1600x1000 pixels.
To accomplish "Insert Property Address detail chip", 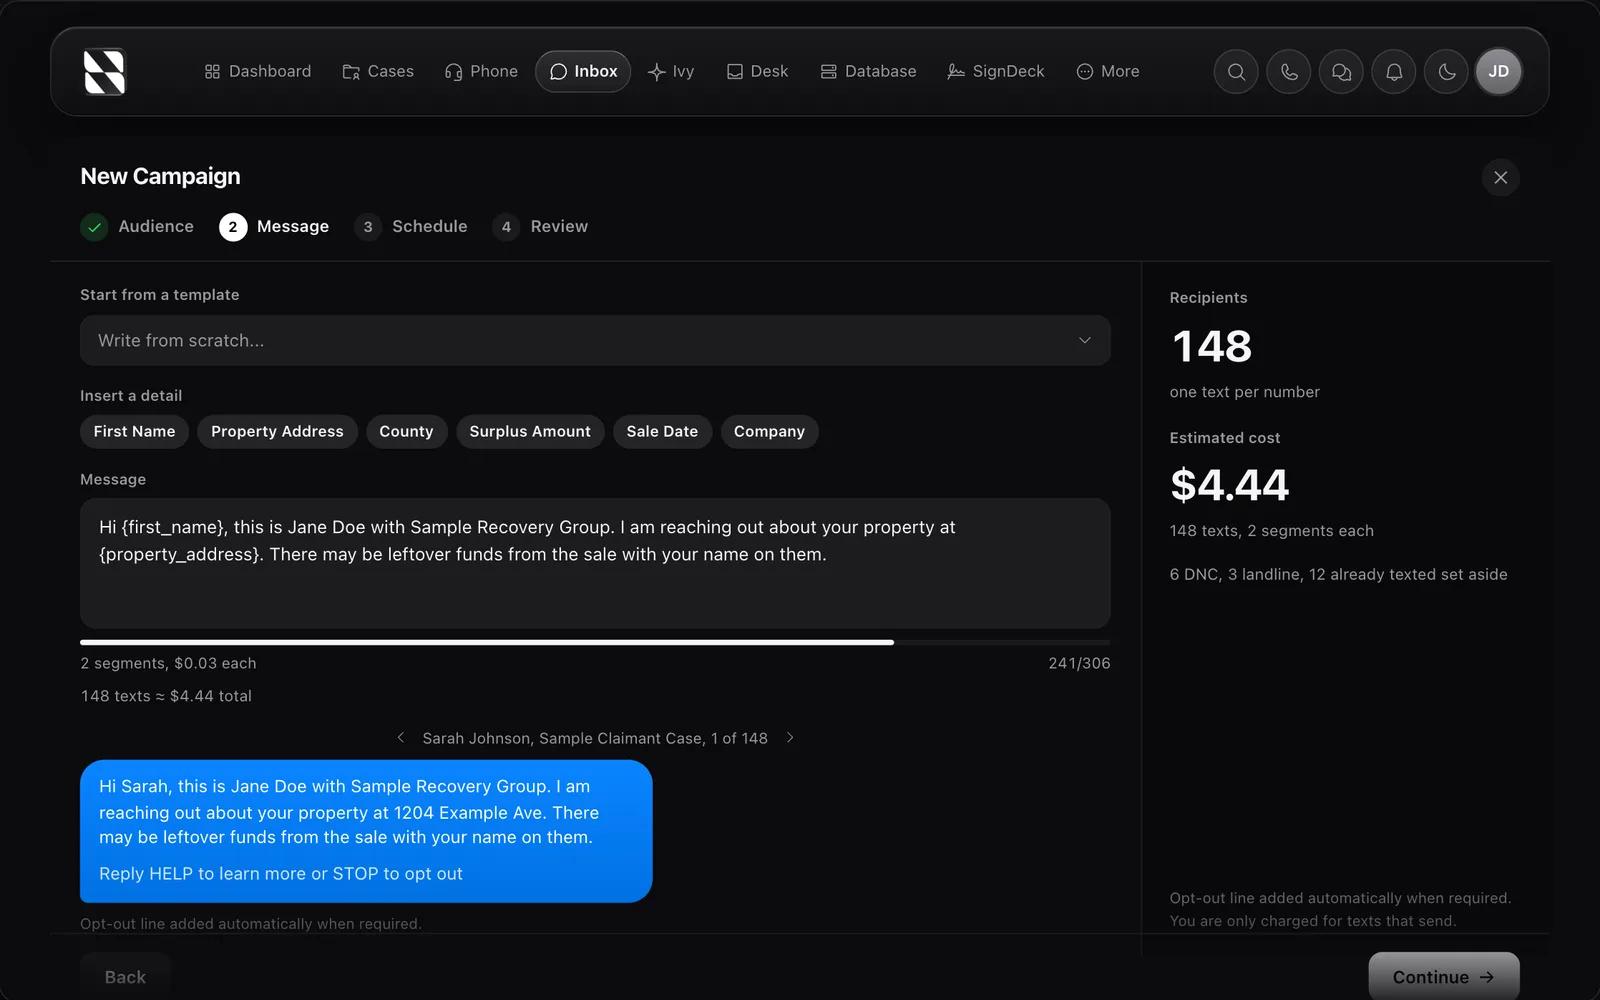I will coord(277,432).
